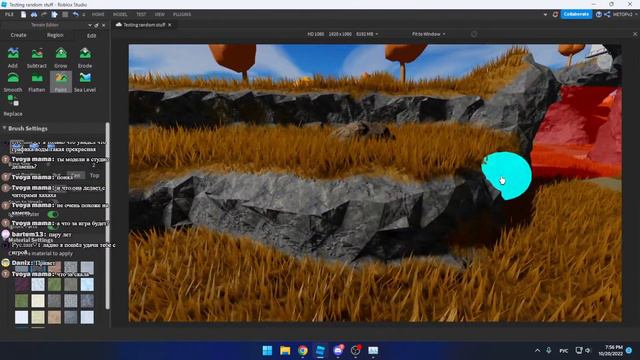Image resolution: width=640 pixels, height=360 pixels.
Task: Click the share icon beside the username
Action: pos(607,14)
